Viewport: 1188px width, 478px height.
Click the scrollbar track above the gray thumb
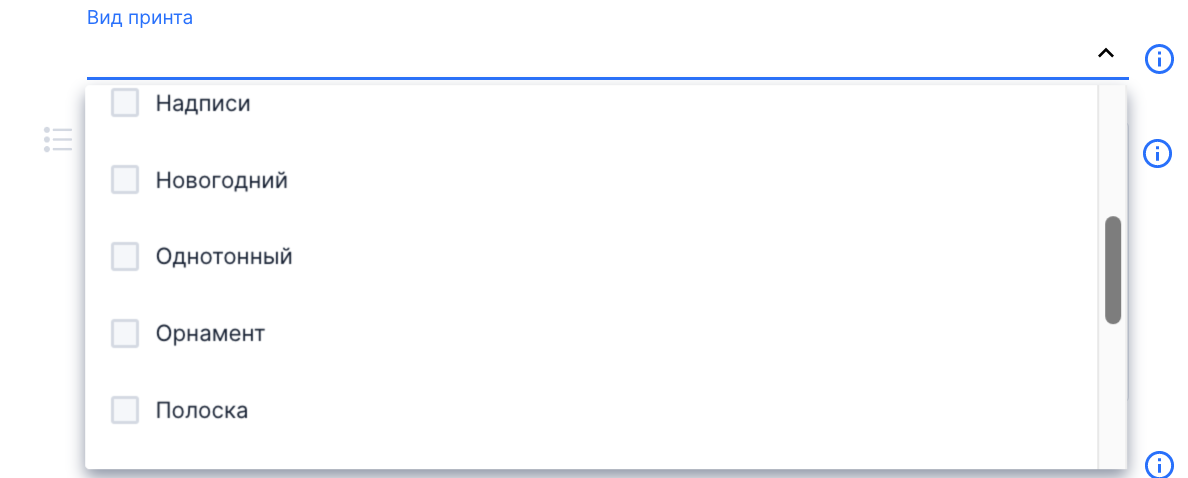(x=1113, y=150)
